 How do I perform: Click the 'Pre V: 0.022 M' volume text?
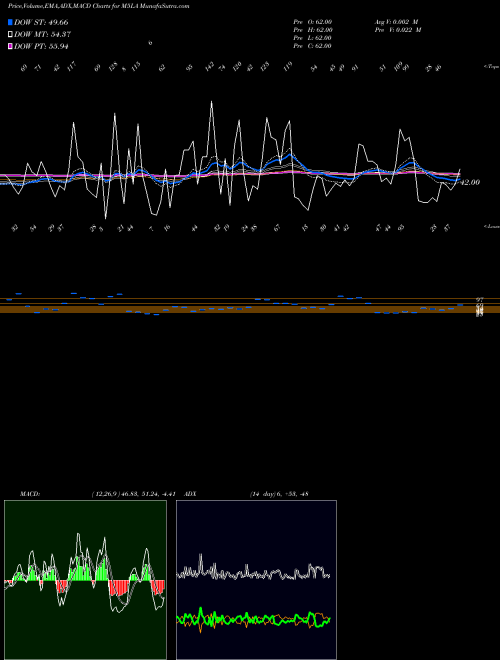(x=398, y=30)
